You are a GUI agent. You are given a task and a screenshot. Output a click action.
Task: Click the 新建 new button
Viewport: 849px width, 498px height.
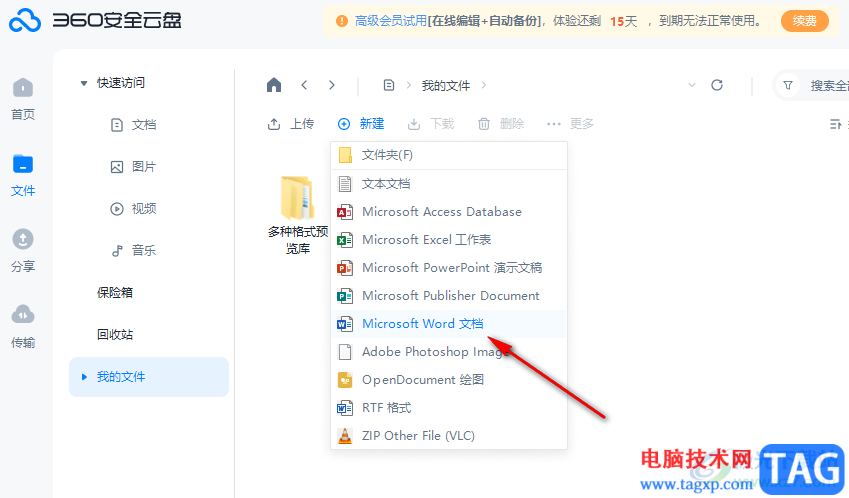click(361, 124)
